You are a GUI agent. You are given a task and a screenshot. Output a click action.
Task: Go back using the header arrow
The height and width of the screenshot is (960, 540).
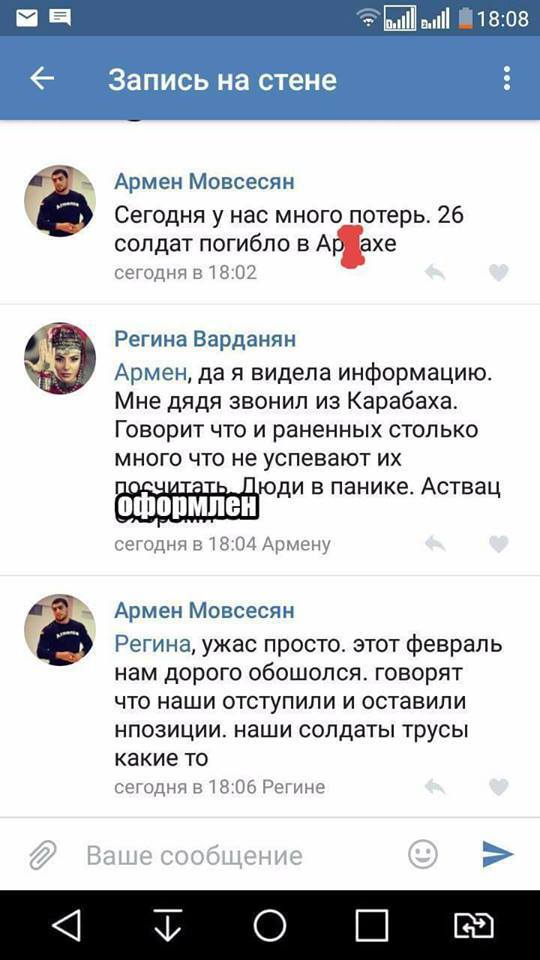(x=42, y=78)
